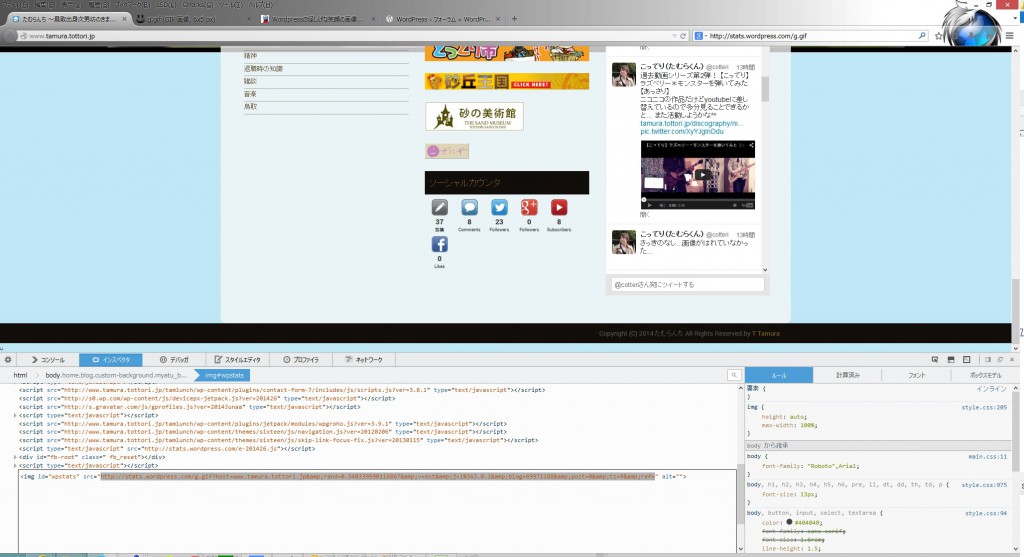
Task: Switch to the コンソール devtools tab
Action: [48, 360]
